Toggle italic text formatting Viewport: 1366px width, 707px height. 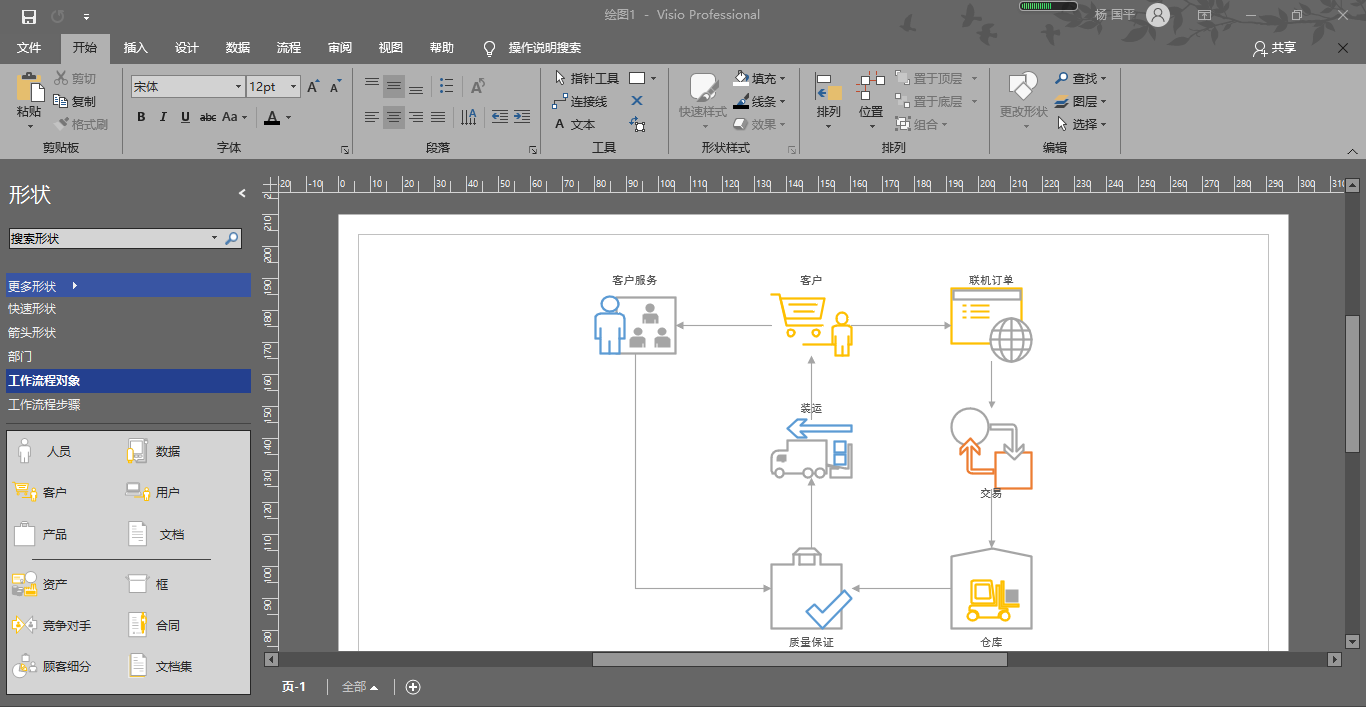click(163, 117)
